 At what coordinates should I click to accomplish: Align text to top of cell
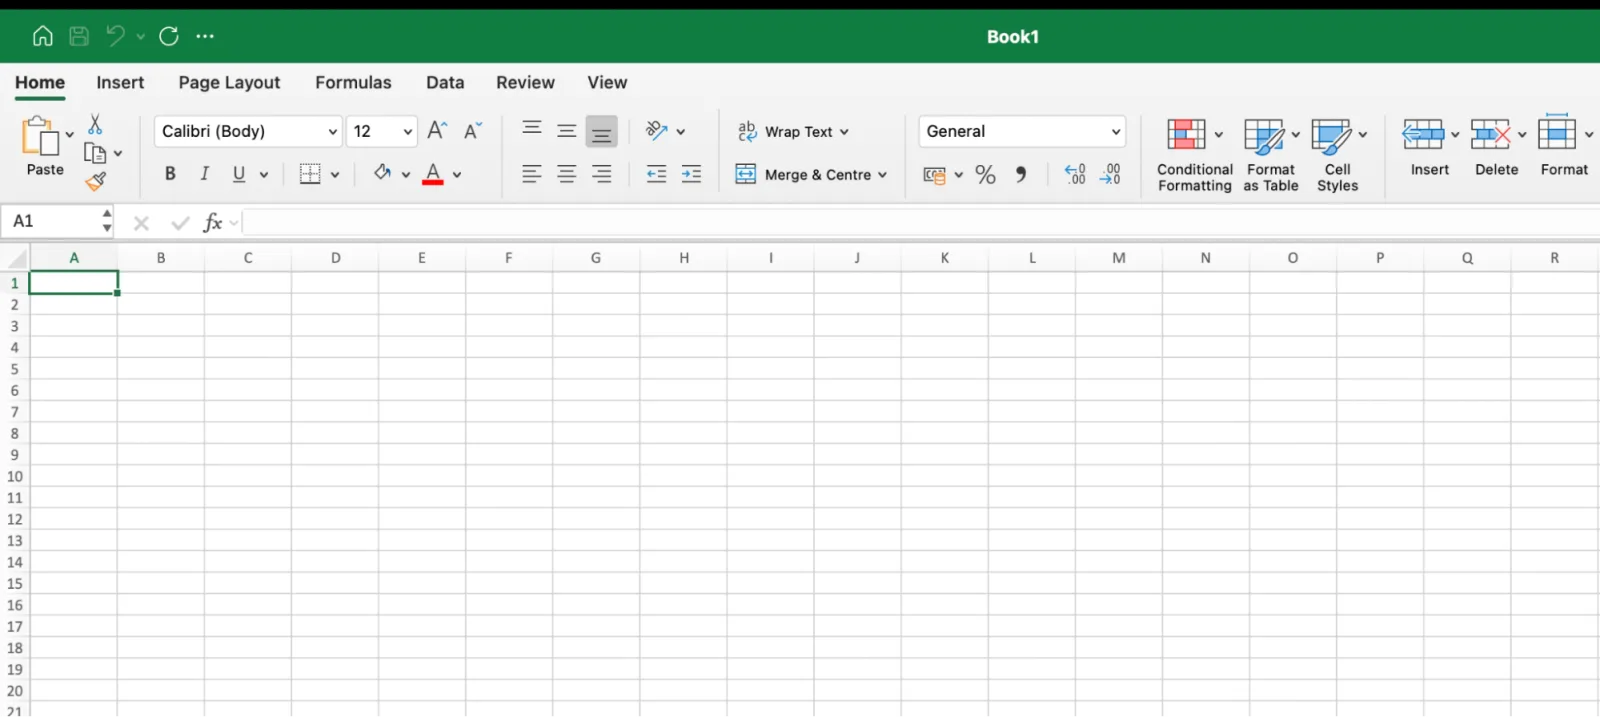pos(532,130)
